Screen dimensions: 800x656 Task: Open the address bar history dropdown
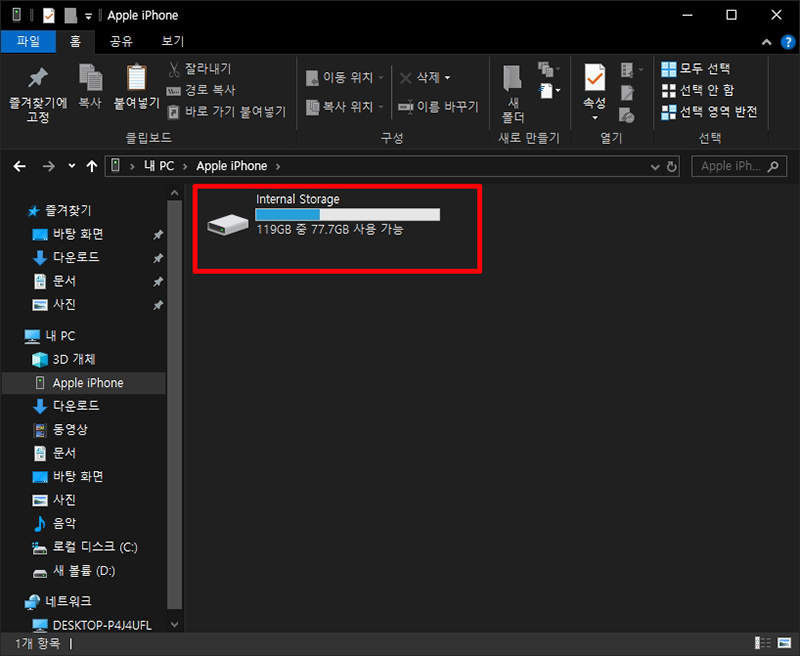(655, 167)
